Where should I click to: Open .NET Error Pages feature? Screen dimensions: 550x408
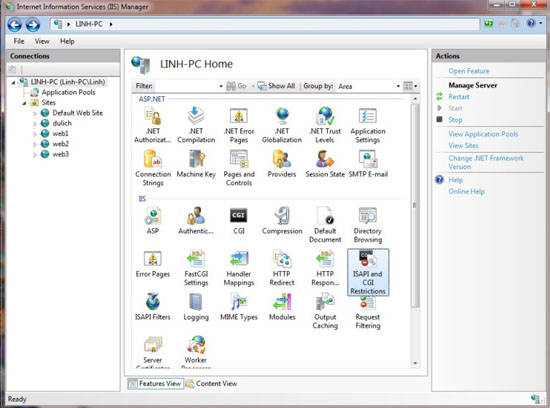pyautogui.click(x=239, y=125)
